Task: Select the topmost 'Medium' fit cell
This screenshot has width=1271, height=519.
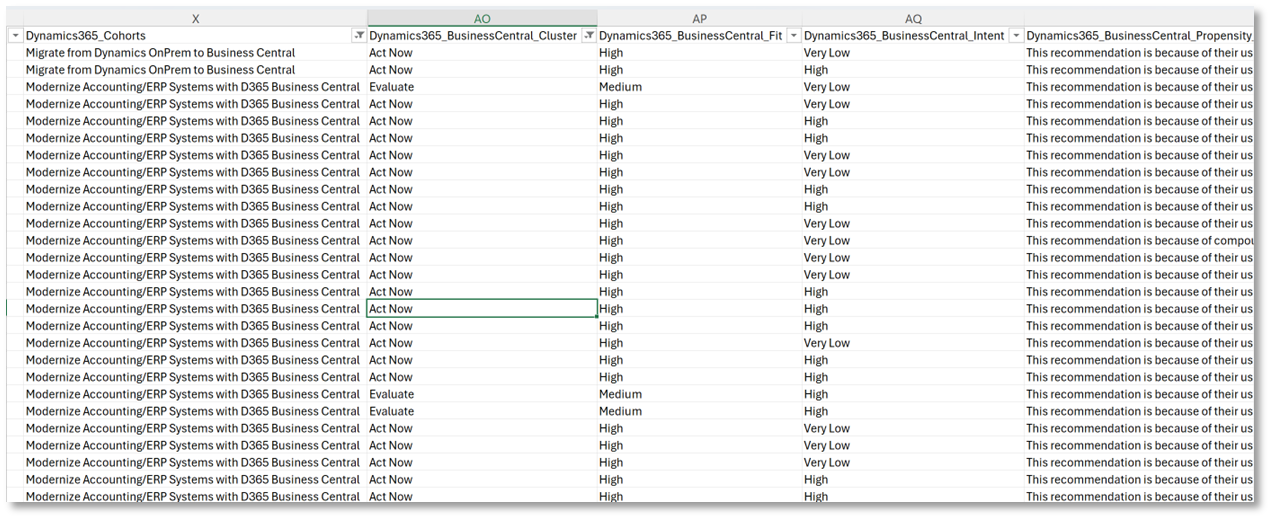Action: point(699,87)
